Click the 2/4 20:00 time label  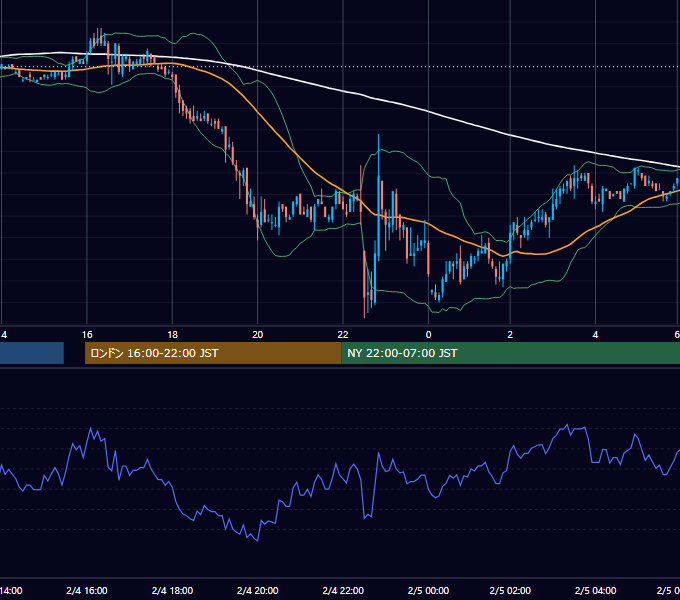point(258,590)
